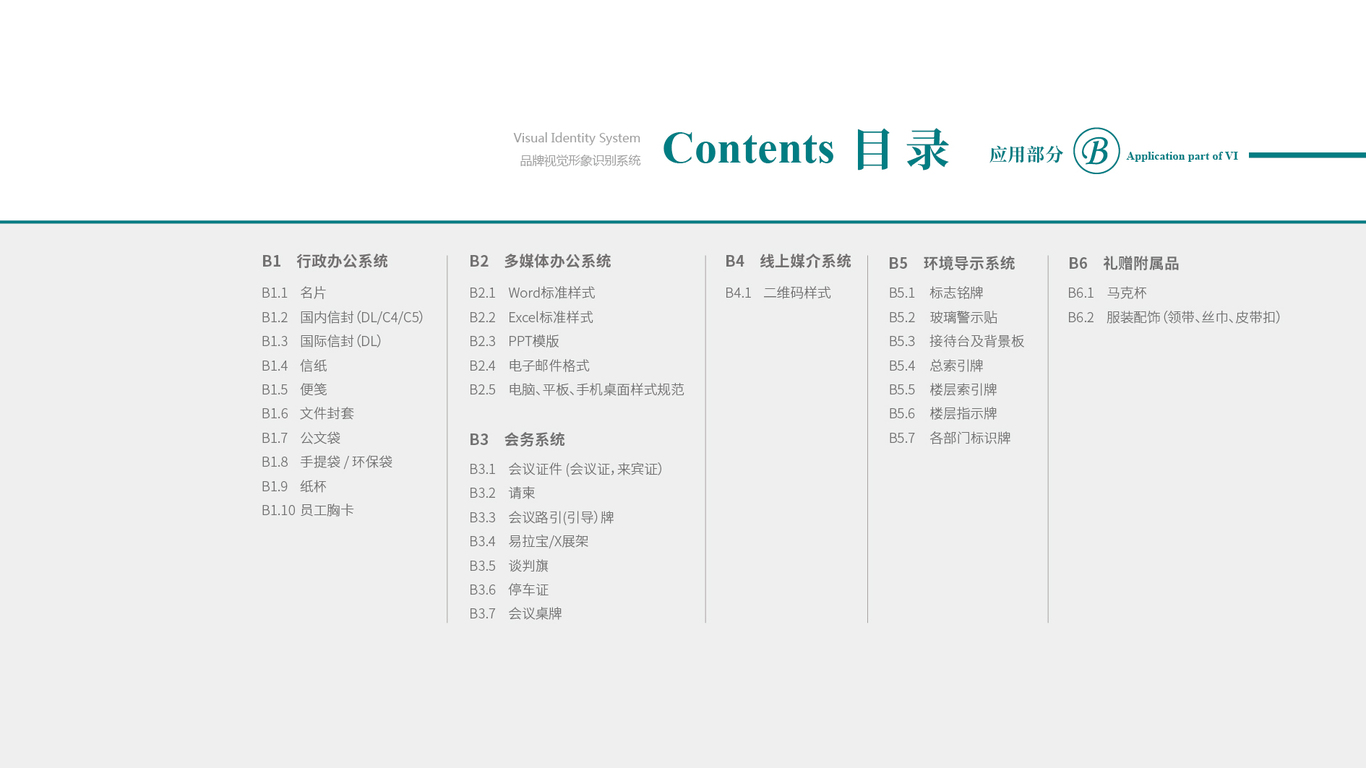This screenshot has height=768, width=1366.
Task: Select heading 'B1 行政办公系统'
Action: point(325,261)
